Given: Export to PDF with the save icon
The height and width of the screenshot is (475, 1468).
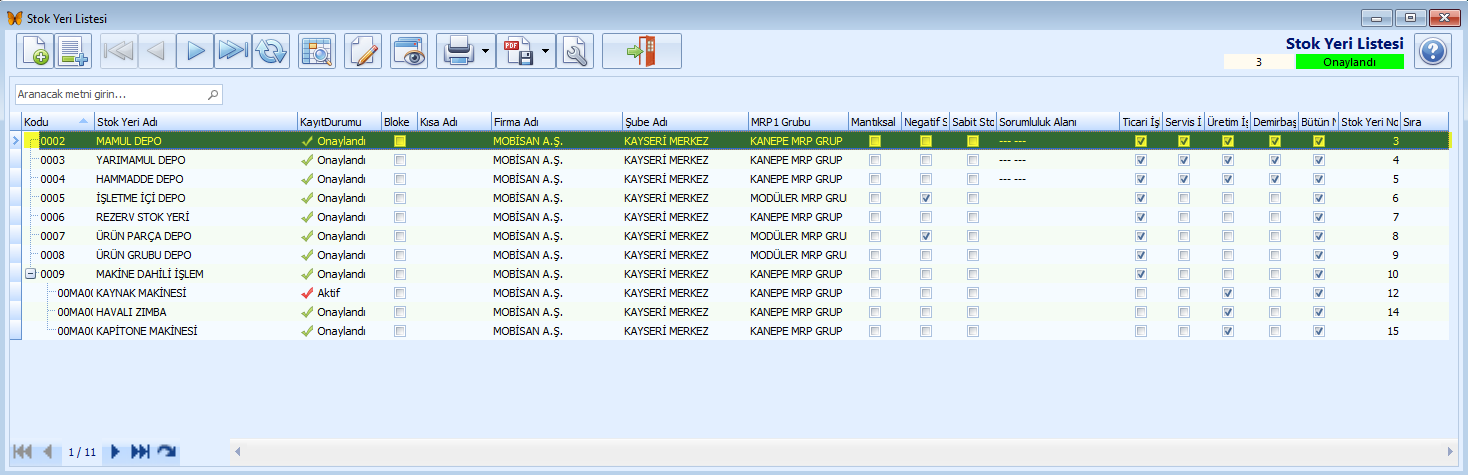Looking at the screenshot, I should click(x=518, y=51).
